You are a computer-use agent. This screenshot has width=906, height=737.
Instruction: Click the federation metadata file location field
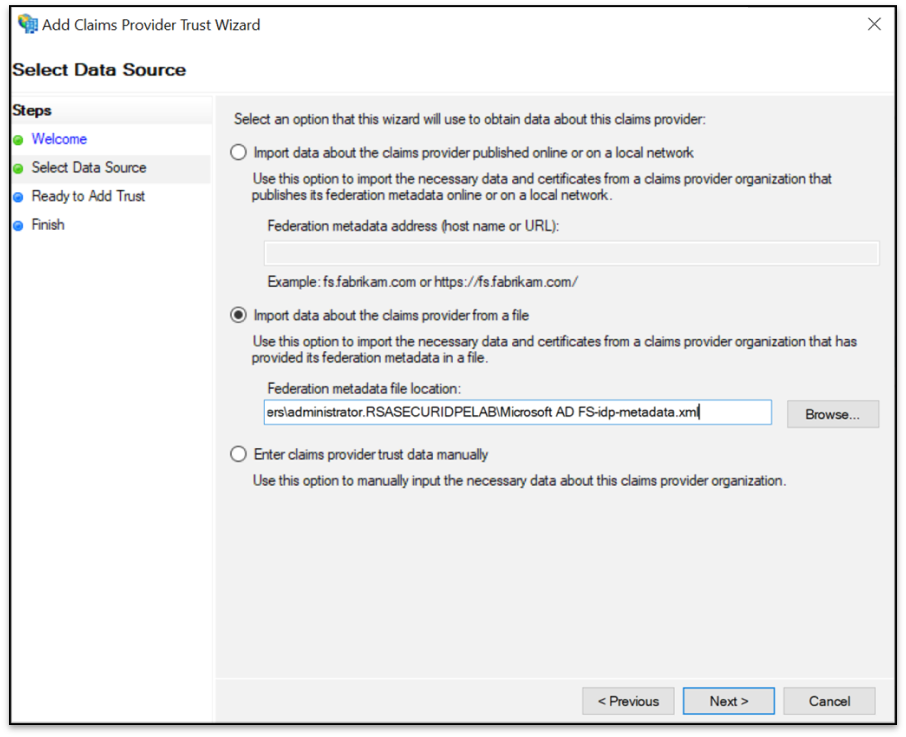click(x=519, y=412)
